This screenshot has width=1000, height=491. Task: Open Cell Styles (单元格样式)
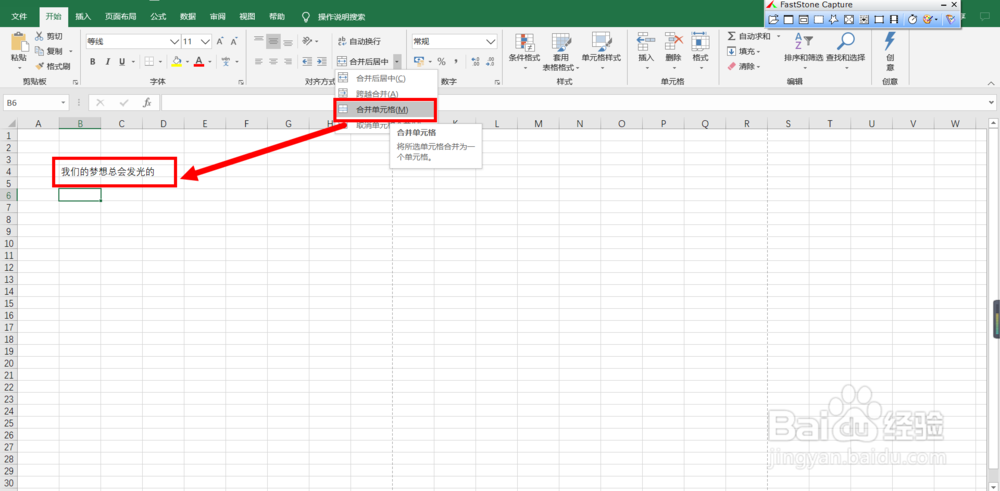tap(601, 51)
